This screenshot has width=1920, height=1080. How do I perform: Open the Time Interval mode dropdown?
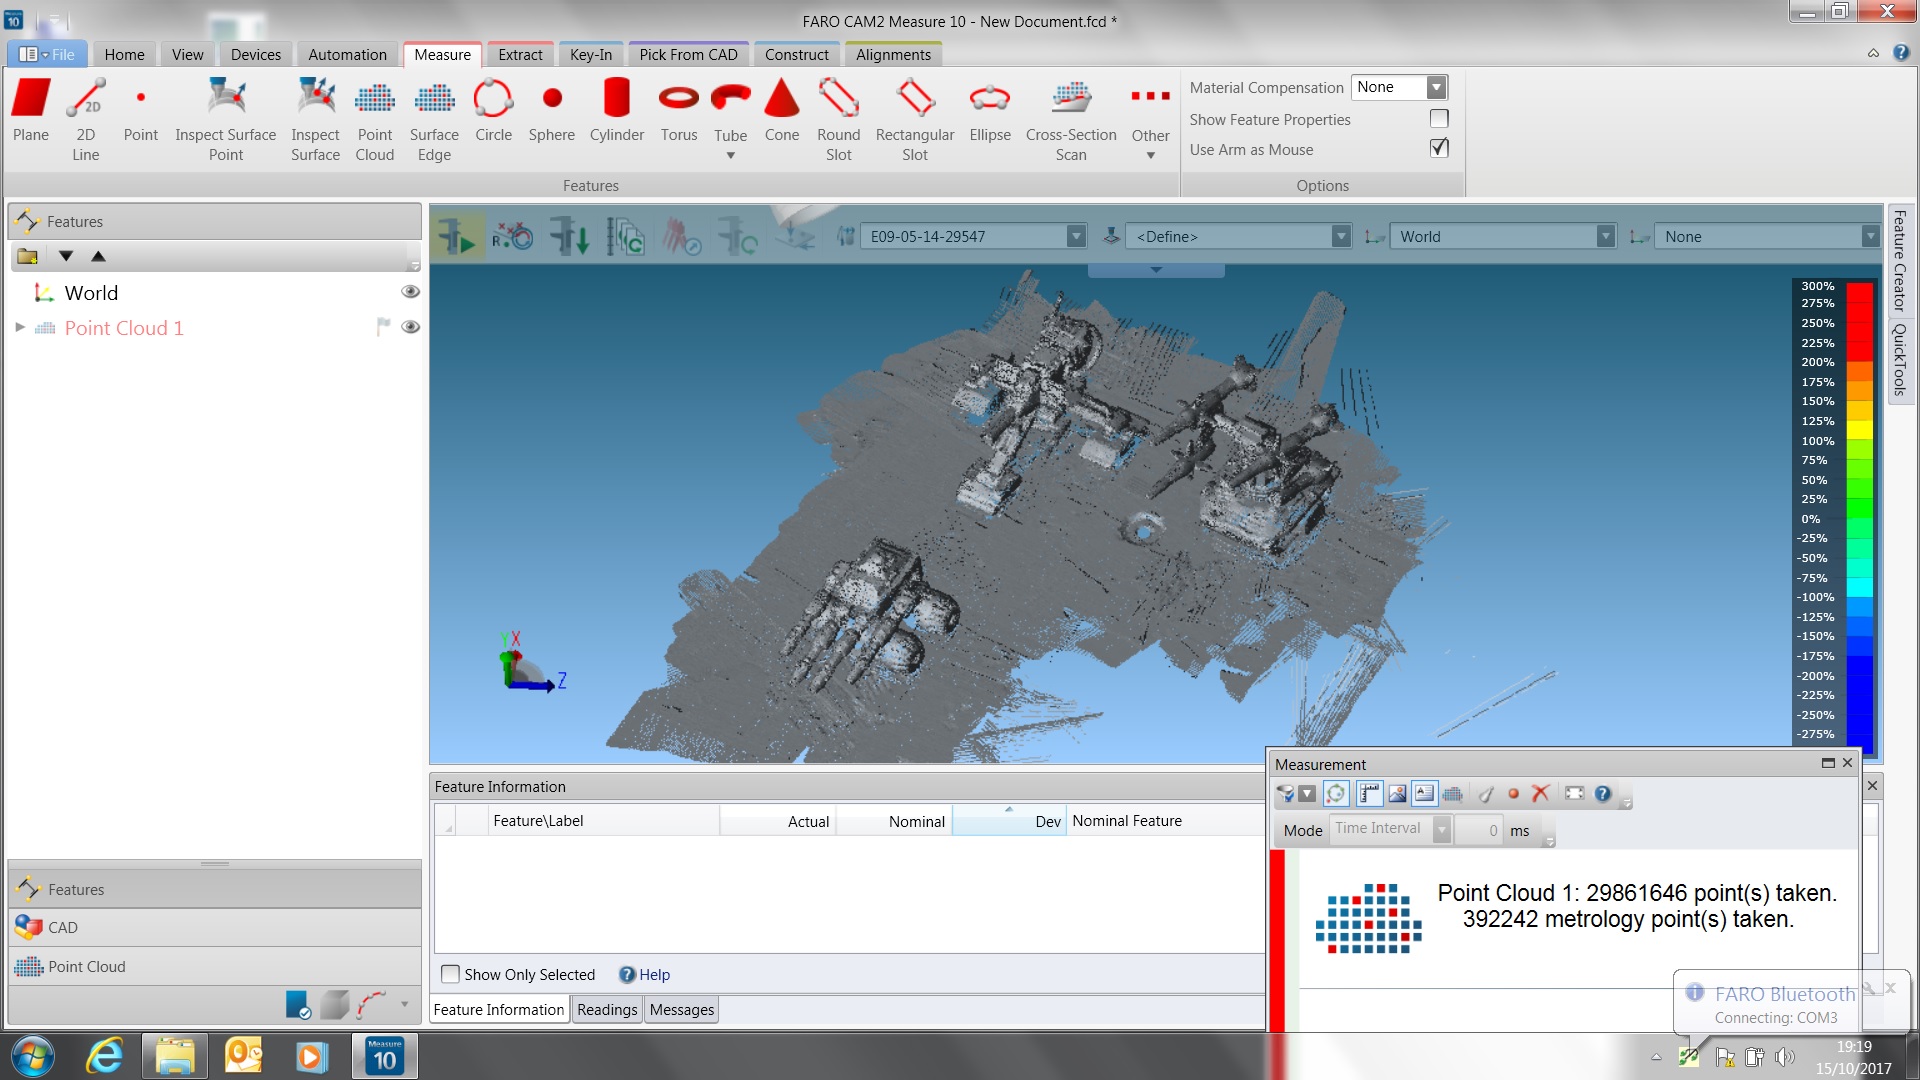1442,830
